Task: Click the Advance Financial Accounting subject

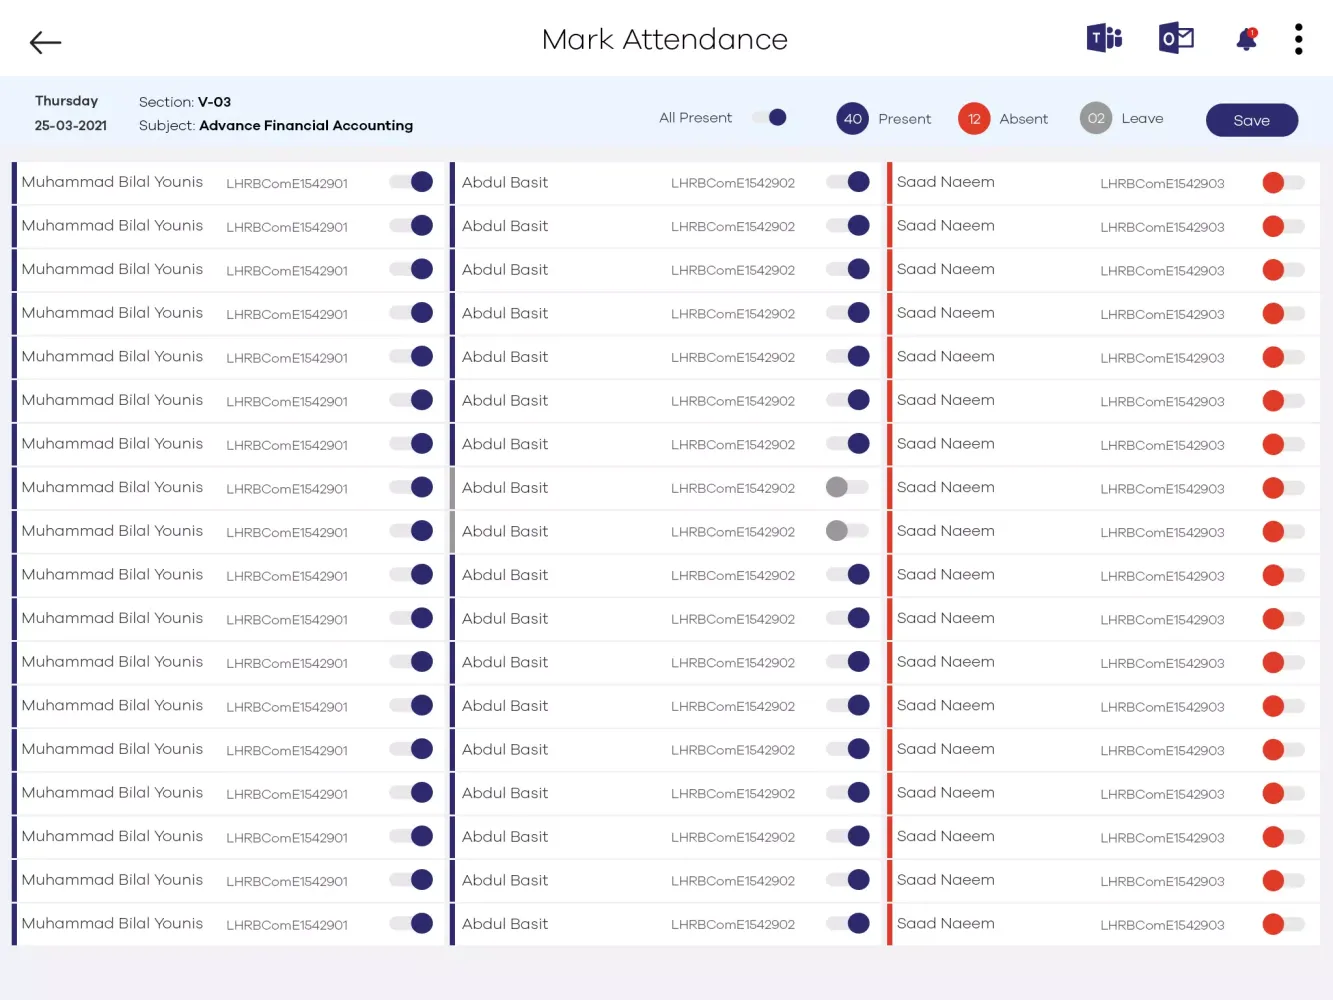Action: pos(306,126)
